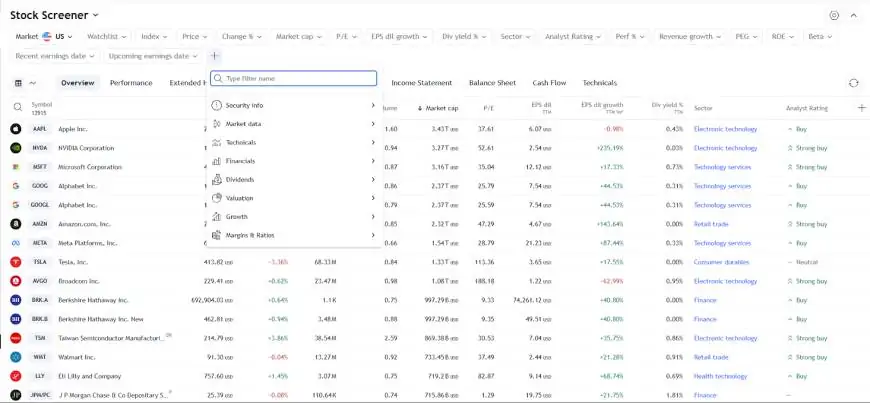Screen dimensions: 870x403
Task: Open the Sector filter dropdown
Action: [x=515, y=37]
